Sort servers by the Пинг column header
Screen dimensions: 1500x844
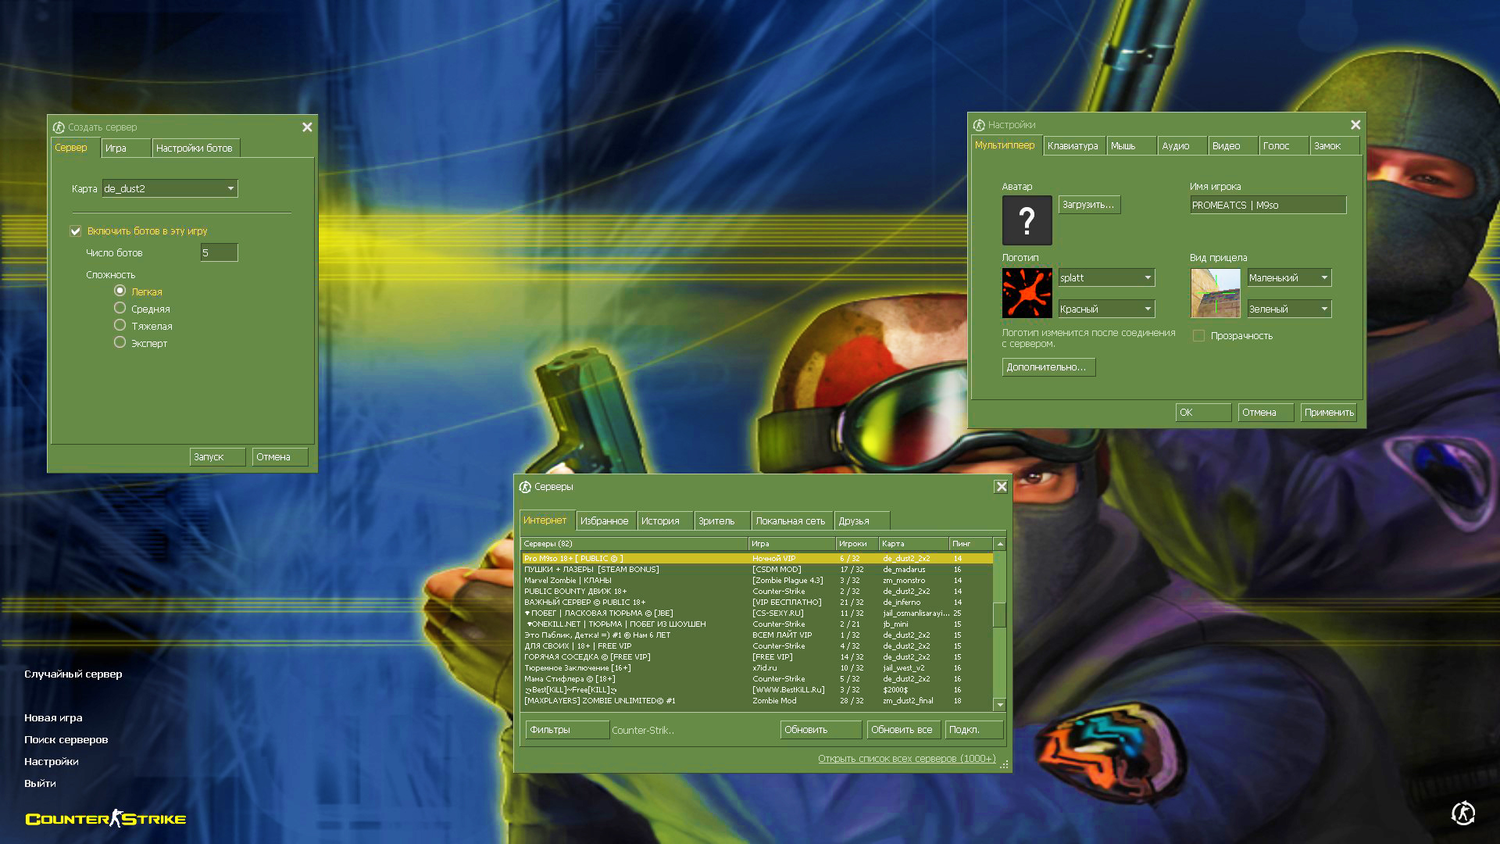pyautogui.click(x=970, y=544)
